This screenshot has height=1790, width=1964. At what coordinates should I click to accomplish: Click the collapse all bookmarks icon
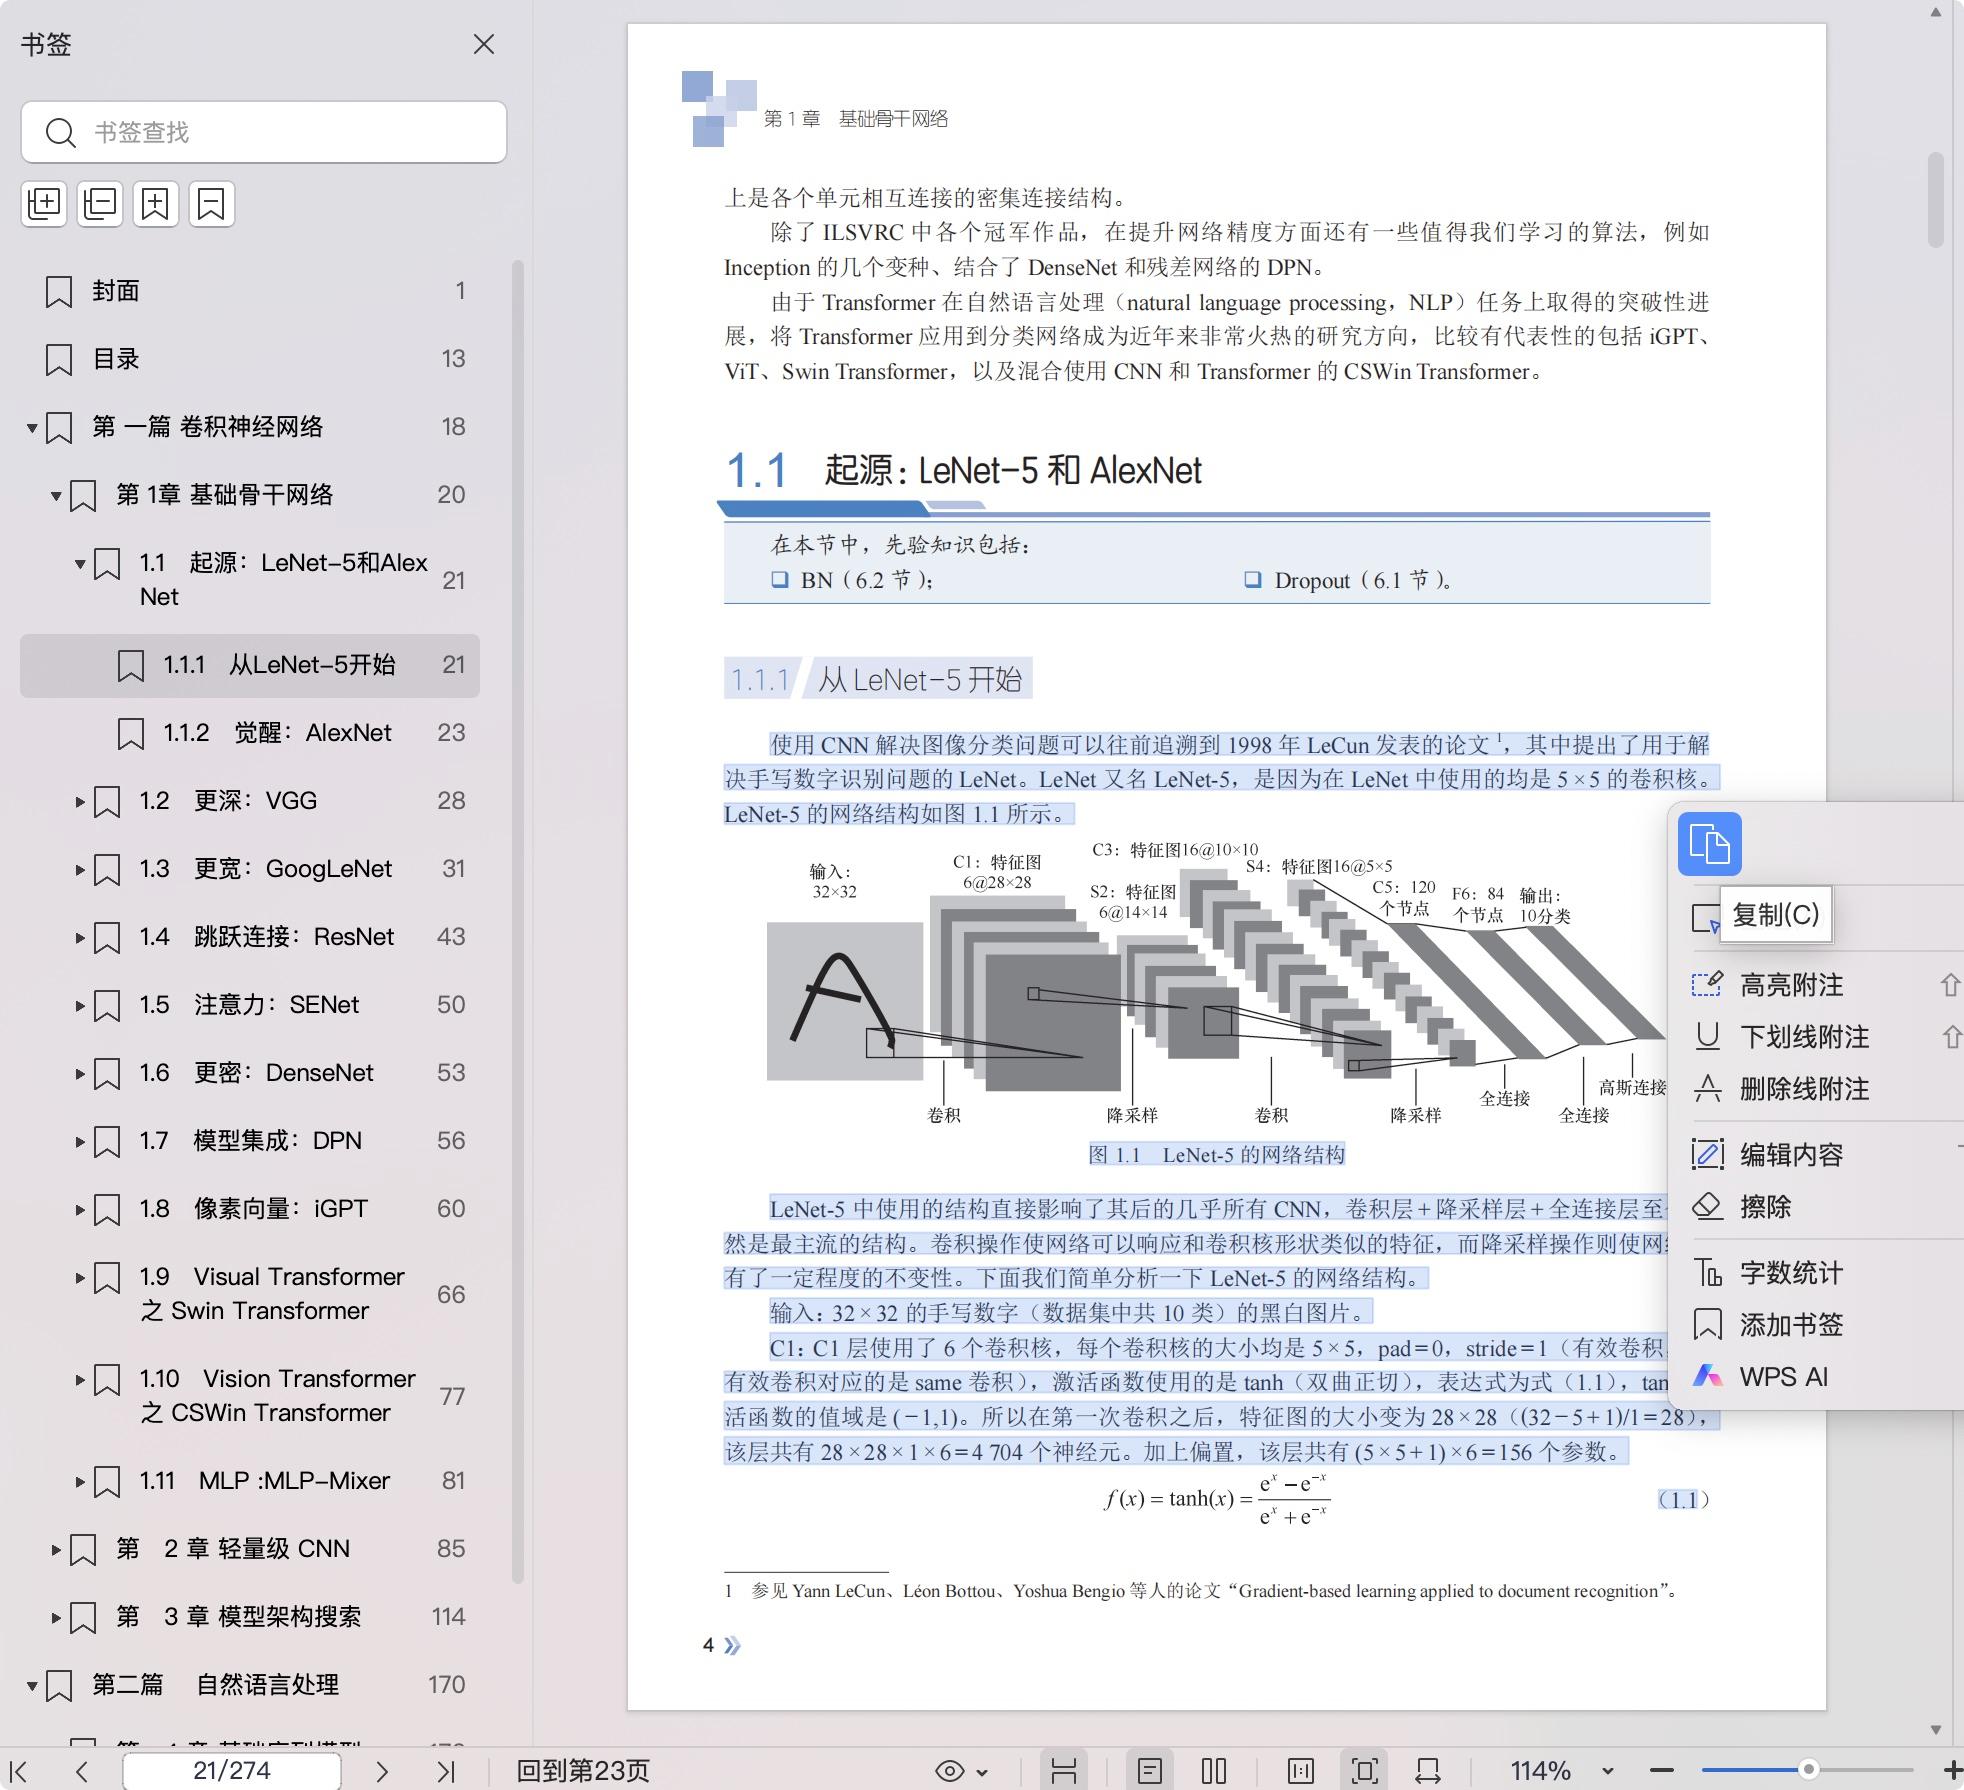coord(100,204)
